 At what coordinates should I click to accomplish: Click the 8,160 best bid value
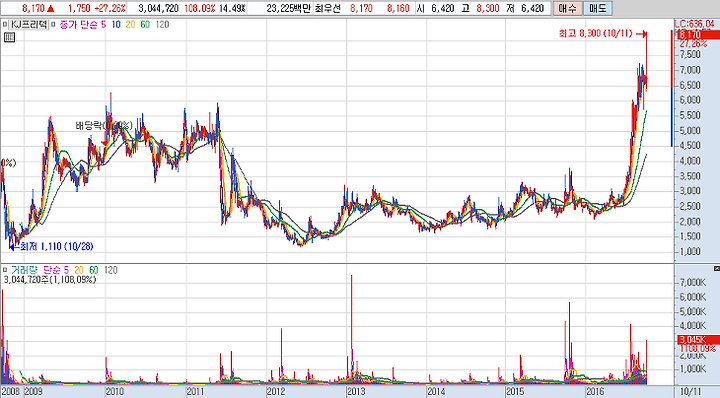pyautogui.click(x=398, y=8)
